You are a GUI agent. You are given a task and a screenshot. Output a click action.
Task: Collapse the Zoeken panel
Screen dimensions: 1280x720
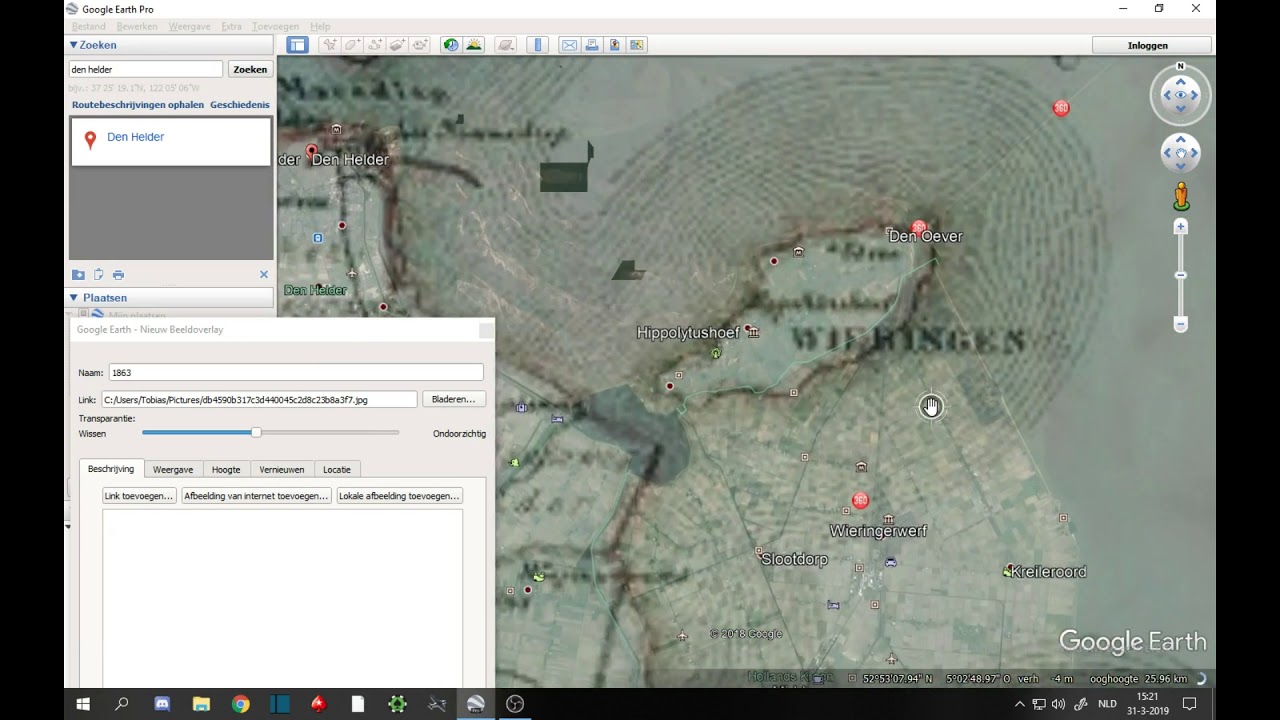(73, 45)
